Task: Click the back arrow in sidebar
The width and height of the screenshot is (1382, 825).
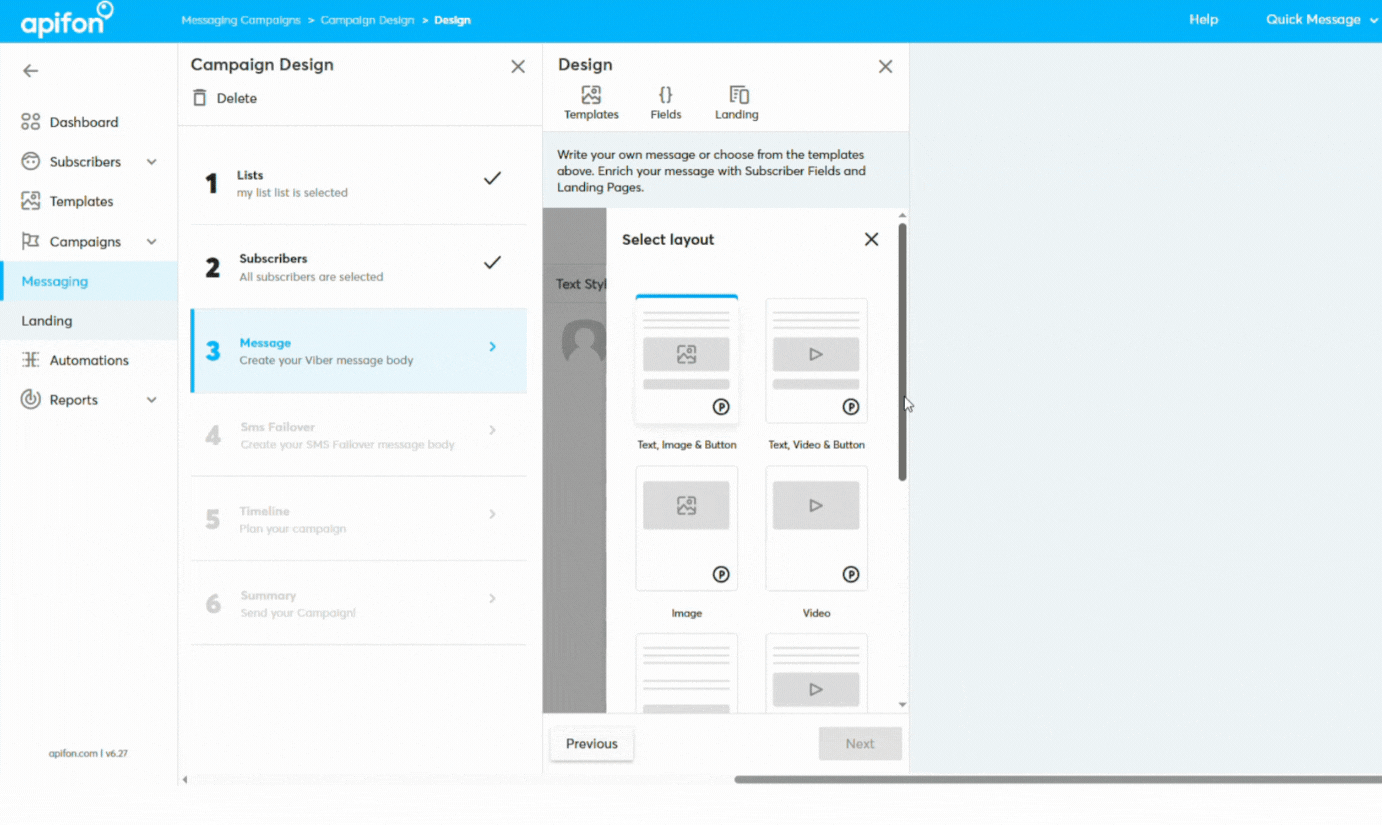Action: point(31,71)
